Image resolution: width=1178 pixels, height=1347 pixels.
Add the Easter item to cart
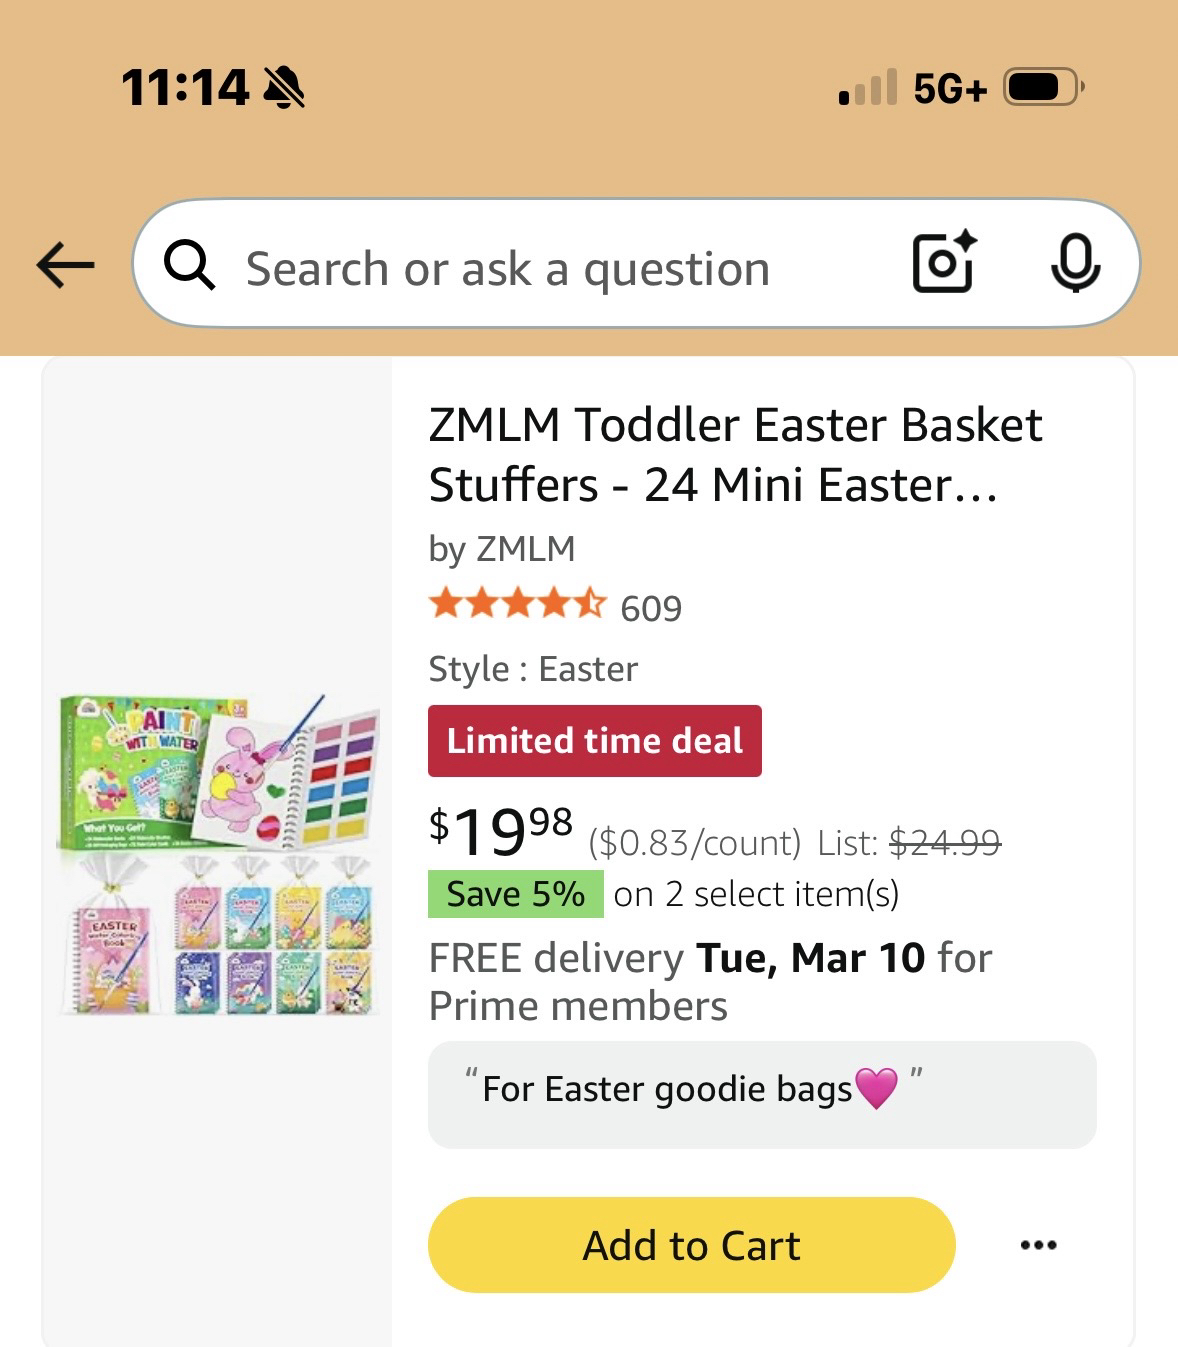pos(691,1245)
